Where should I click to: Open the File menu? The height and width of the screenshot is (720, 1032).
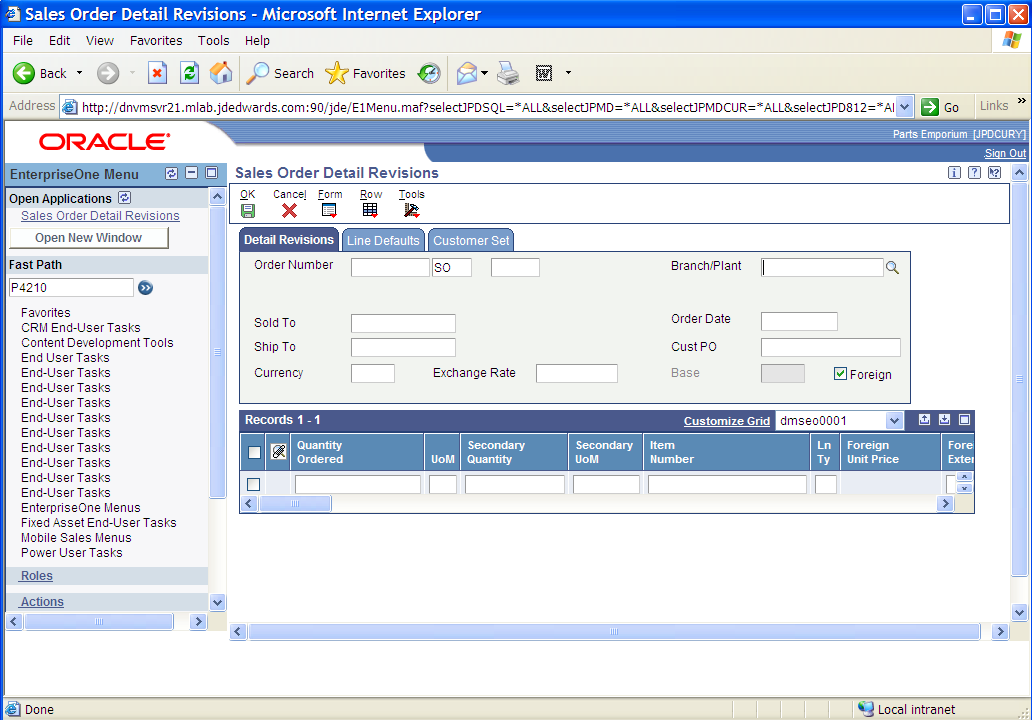point(23,41)
